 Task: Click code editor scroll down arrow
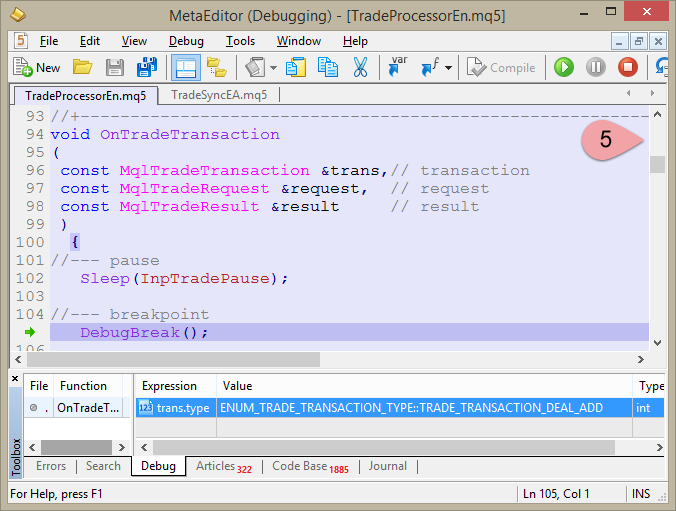pos(657,343)
